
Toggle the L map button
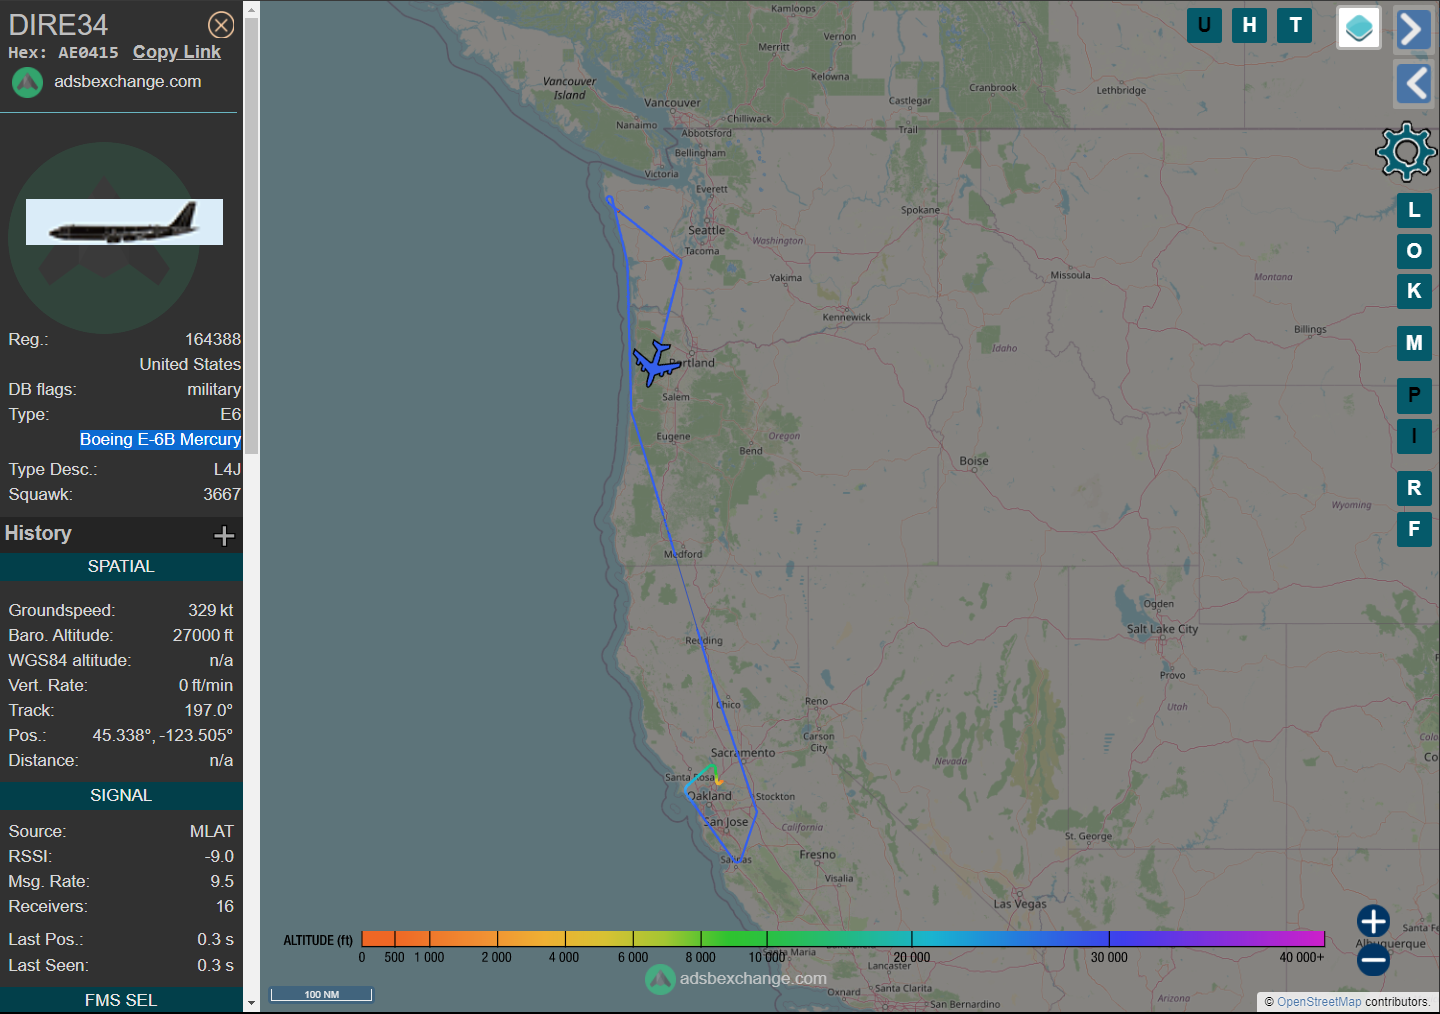pos(1414,211)
